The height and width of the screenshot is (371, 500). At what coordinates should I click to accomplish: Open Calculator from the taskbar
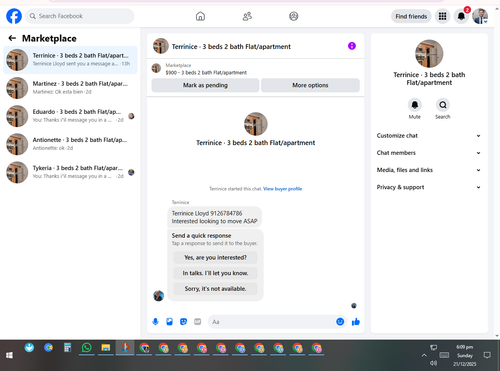point(67,348)
